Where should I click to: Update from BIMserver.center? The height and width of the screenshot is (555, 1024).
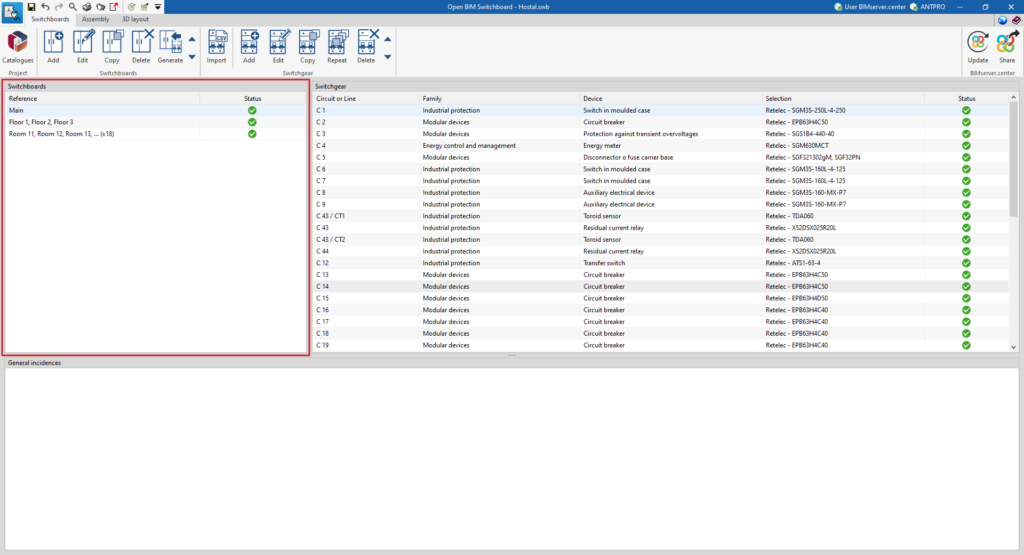coord(978,46)
